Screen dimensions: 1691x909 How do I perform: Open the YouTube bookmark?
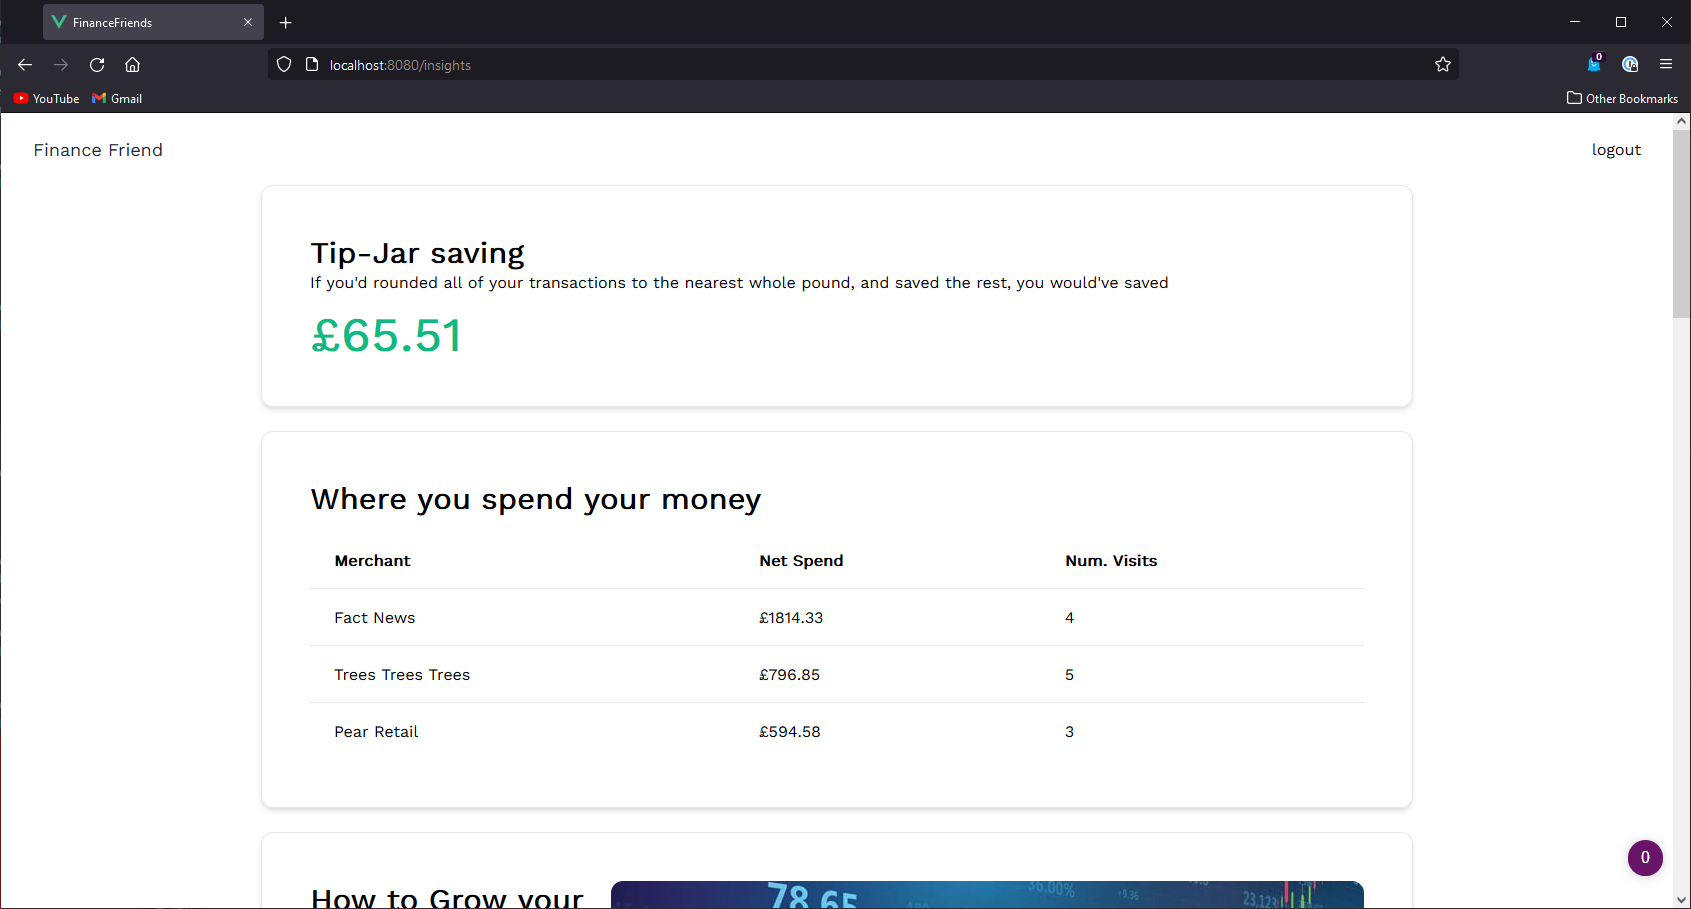(46, 98)
